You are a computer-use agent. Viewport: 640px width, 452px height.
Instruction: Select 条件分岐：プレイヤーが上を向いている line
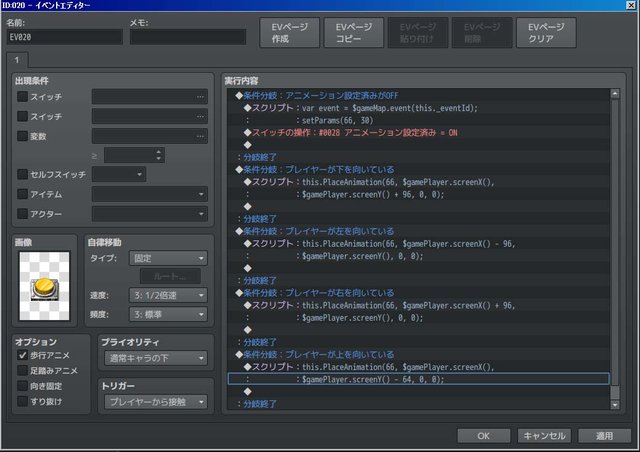418,354
